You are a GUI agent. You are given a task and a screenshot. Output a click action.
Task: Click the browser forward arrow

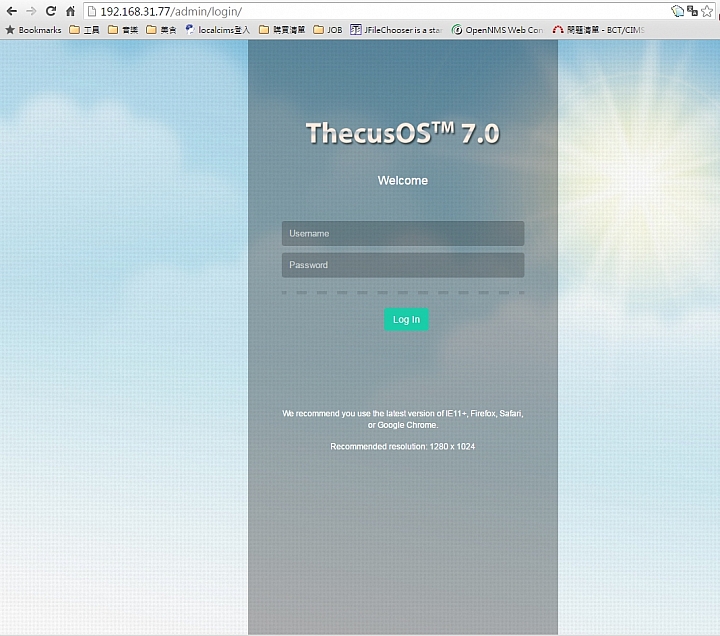click(31, 11)
